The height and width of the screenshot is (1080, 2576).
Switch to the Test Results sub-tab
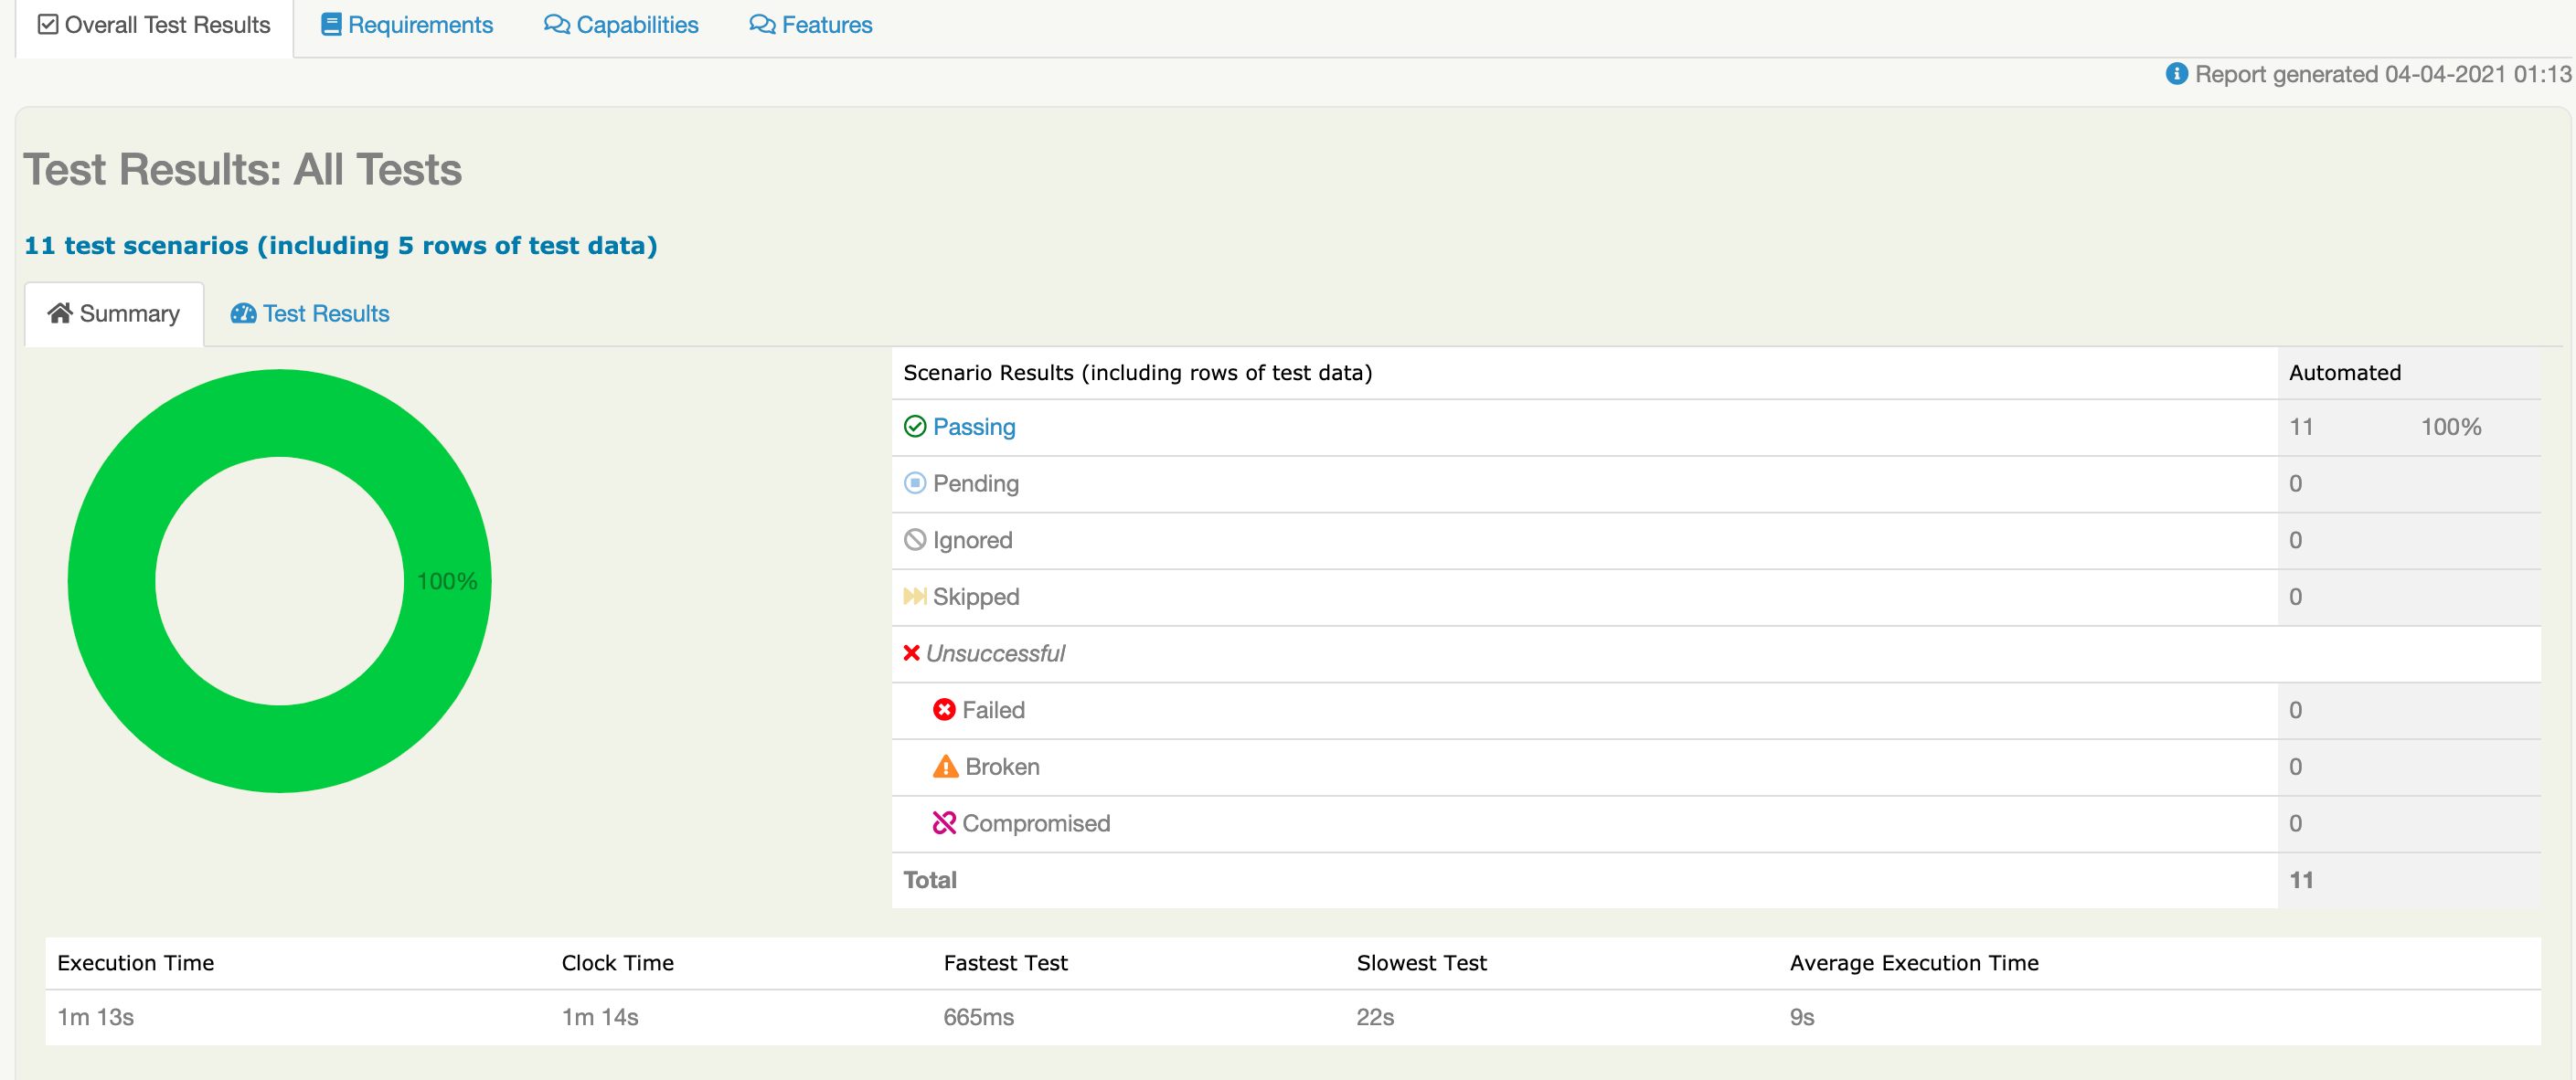(310, 314)
